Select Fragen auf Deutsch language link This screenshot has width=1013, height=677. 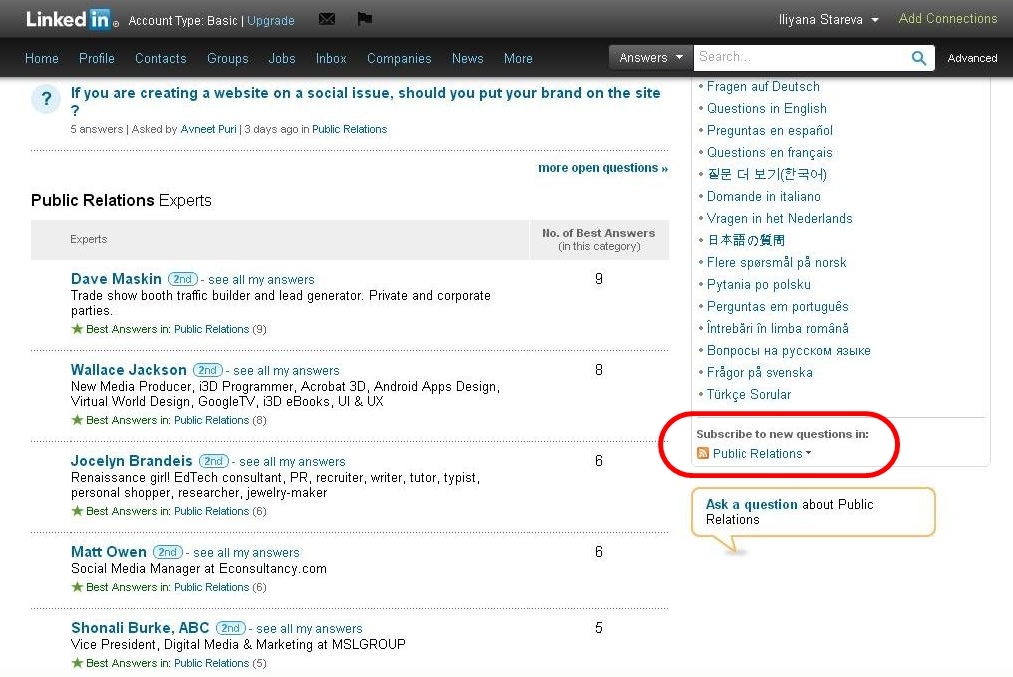tap(763, 87)
